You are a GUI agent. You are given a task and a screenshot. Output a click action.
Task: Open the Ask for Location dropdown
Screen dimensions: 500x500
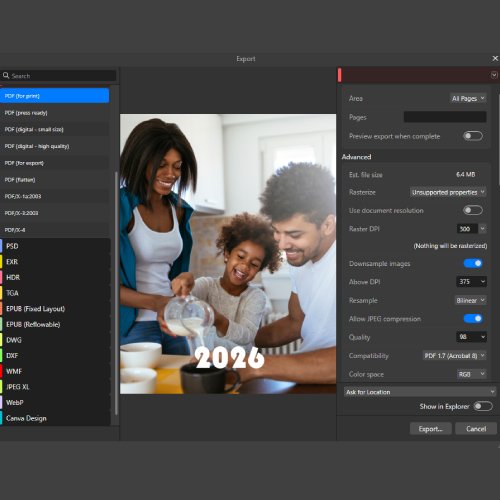point(420,392)
